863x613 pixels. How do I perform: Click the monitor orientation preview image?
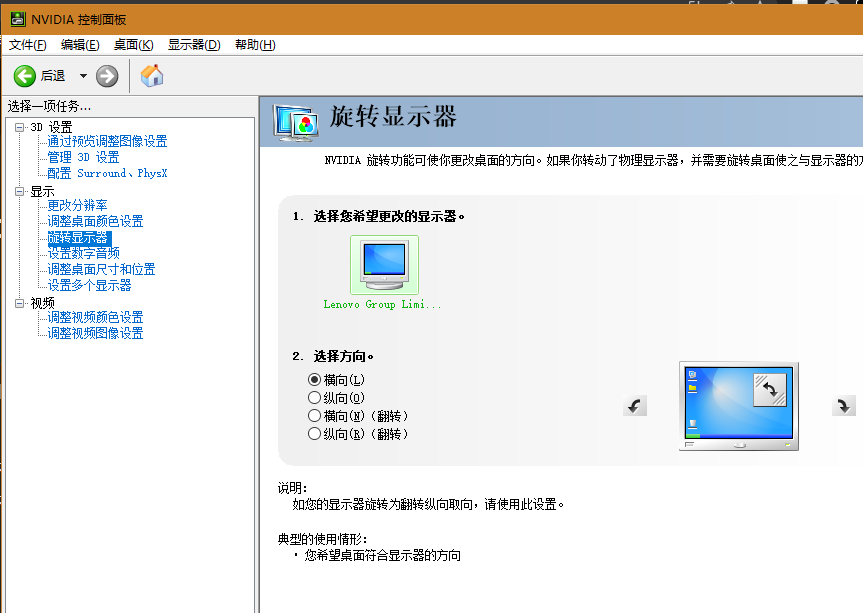[738, 405]
